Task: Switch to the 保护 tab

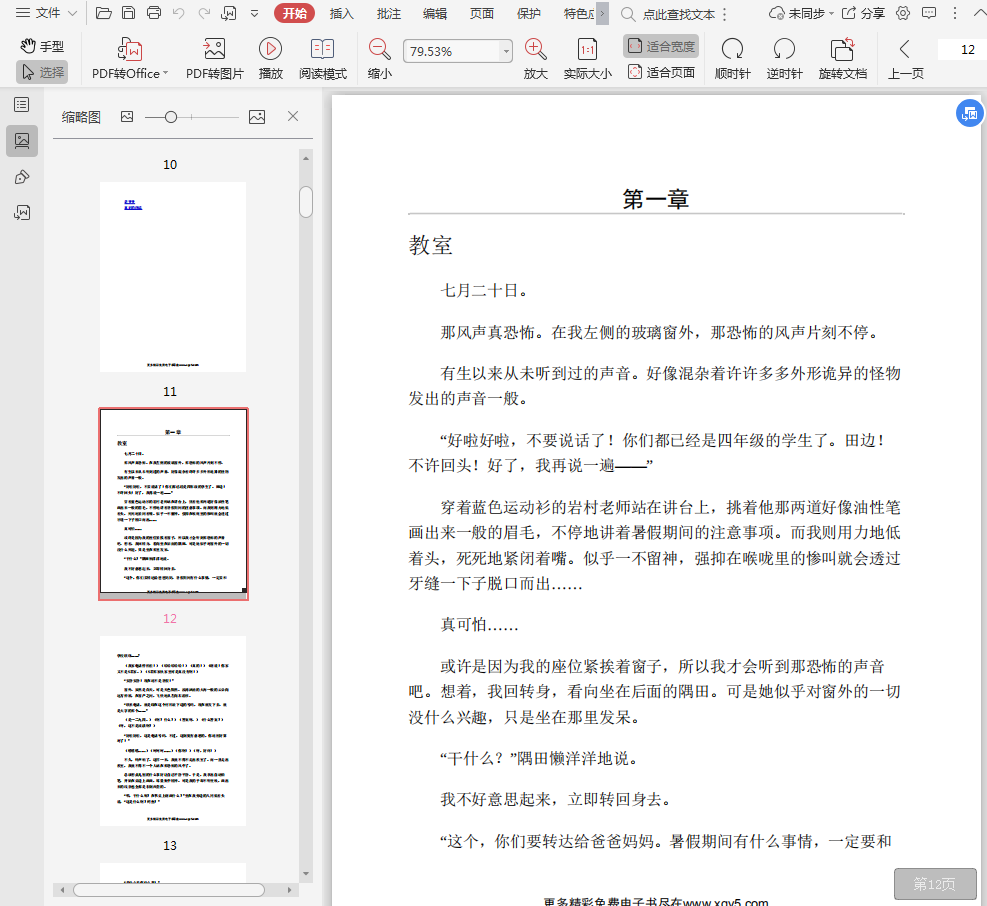Action: coord(529,13)
